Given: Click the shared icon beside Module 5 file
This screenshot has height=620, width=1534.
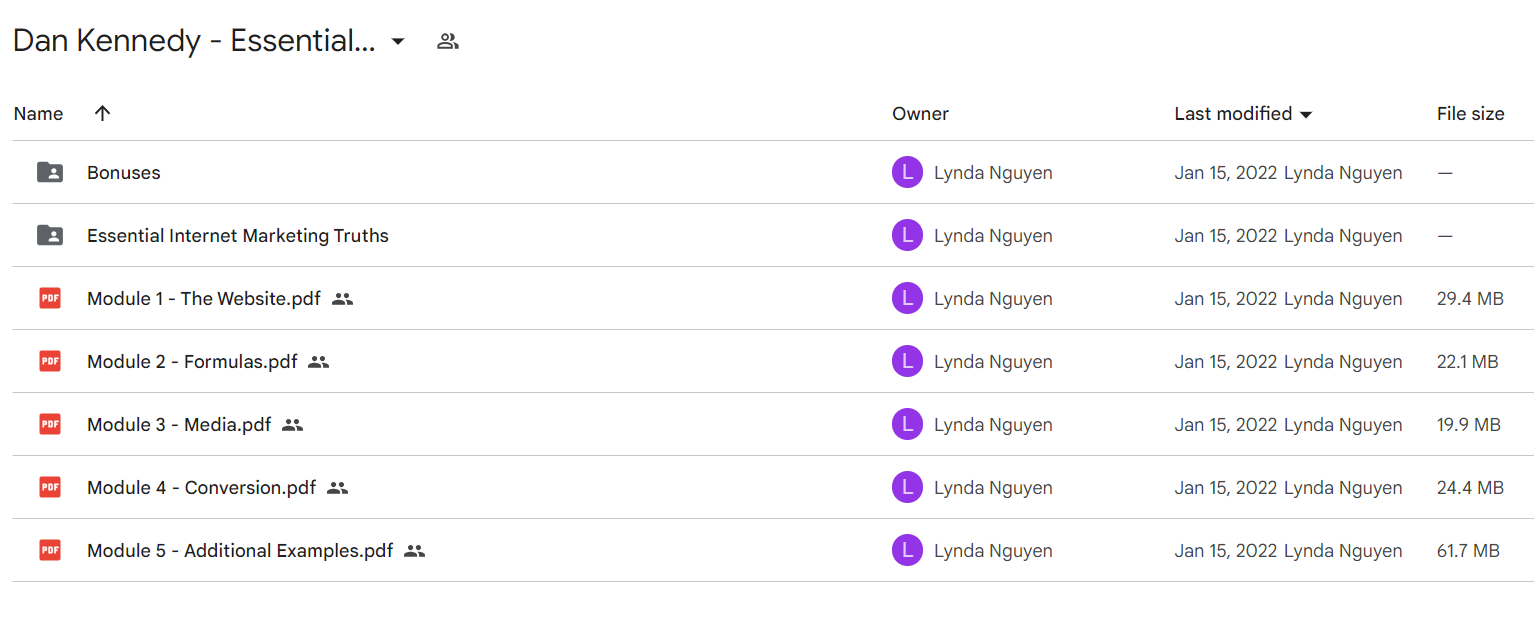Looking at the screenshot, I should pyautogui.click(x=414, y=551).
